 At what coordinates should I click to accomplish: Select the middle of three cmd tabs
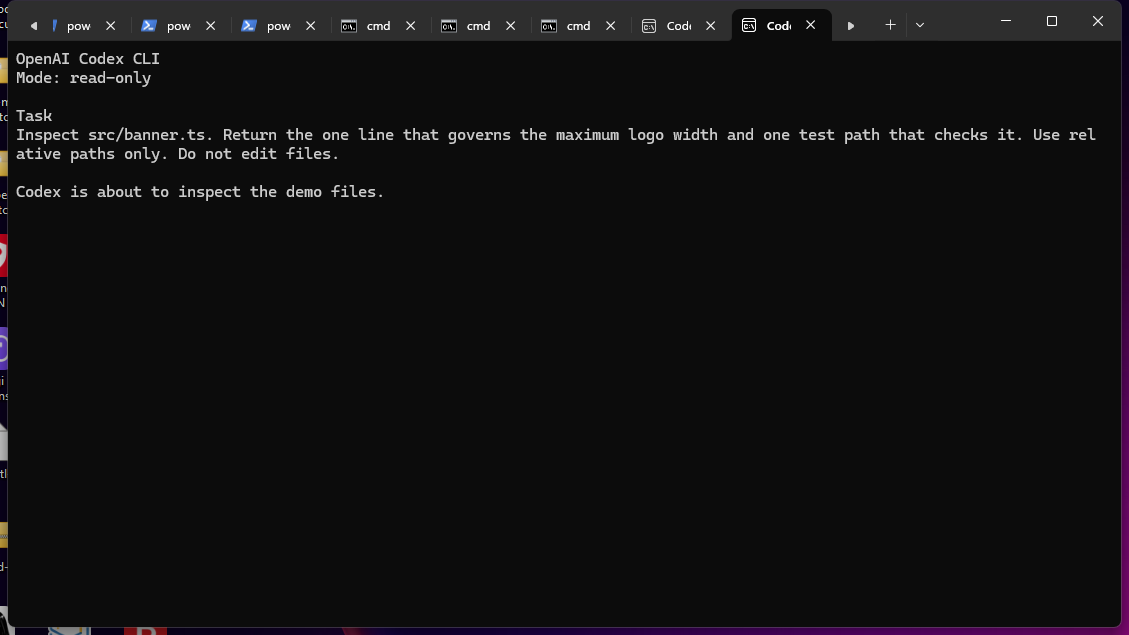(x=478, y=25)
